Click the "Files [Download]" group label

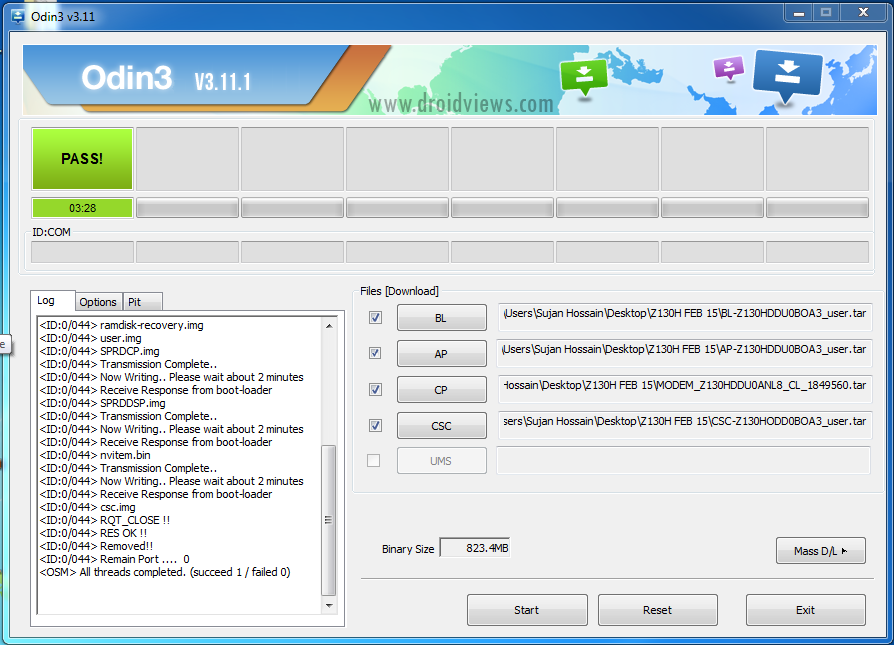point(399,291)
